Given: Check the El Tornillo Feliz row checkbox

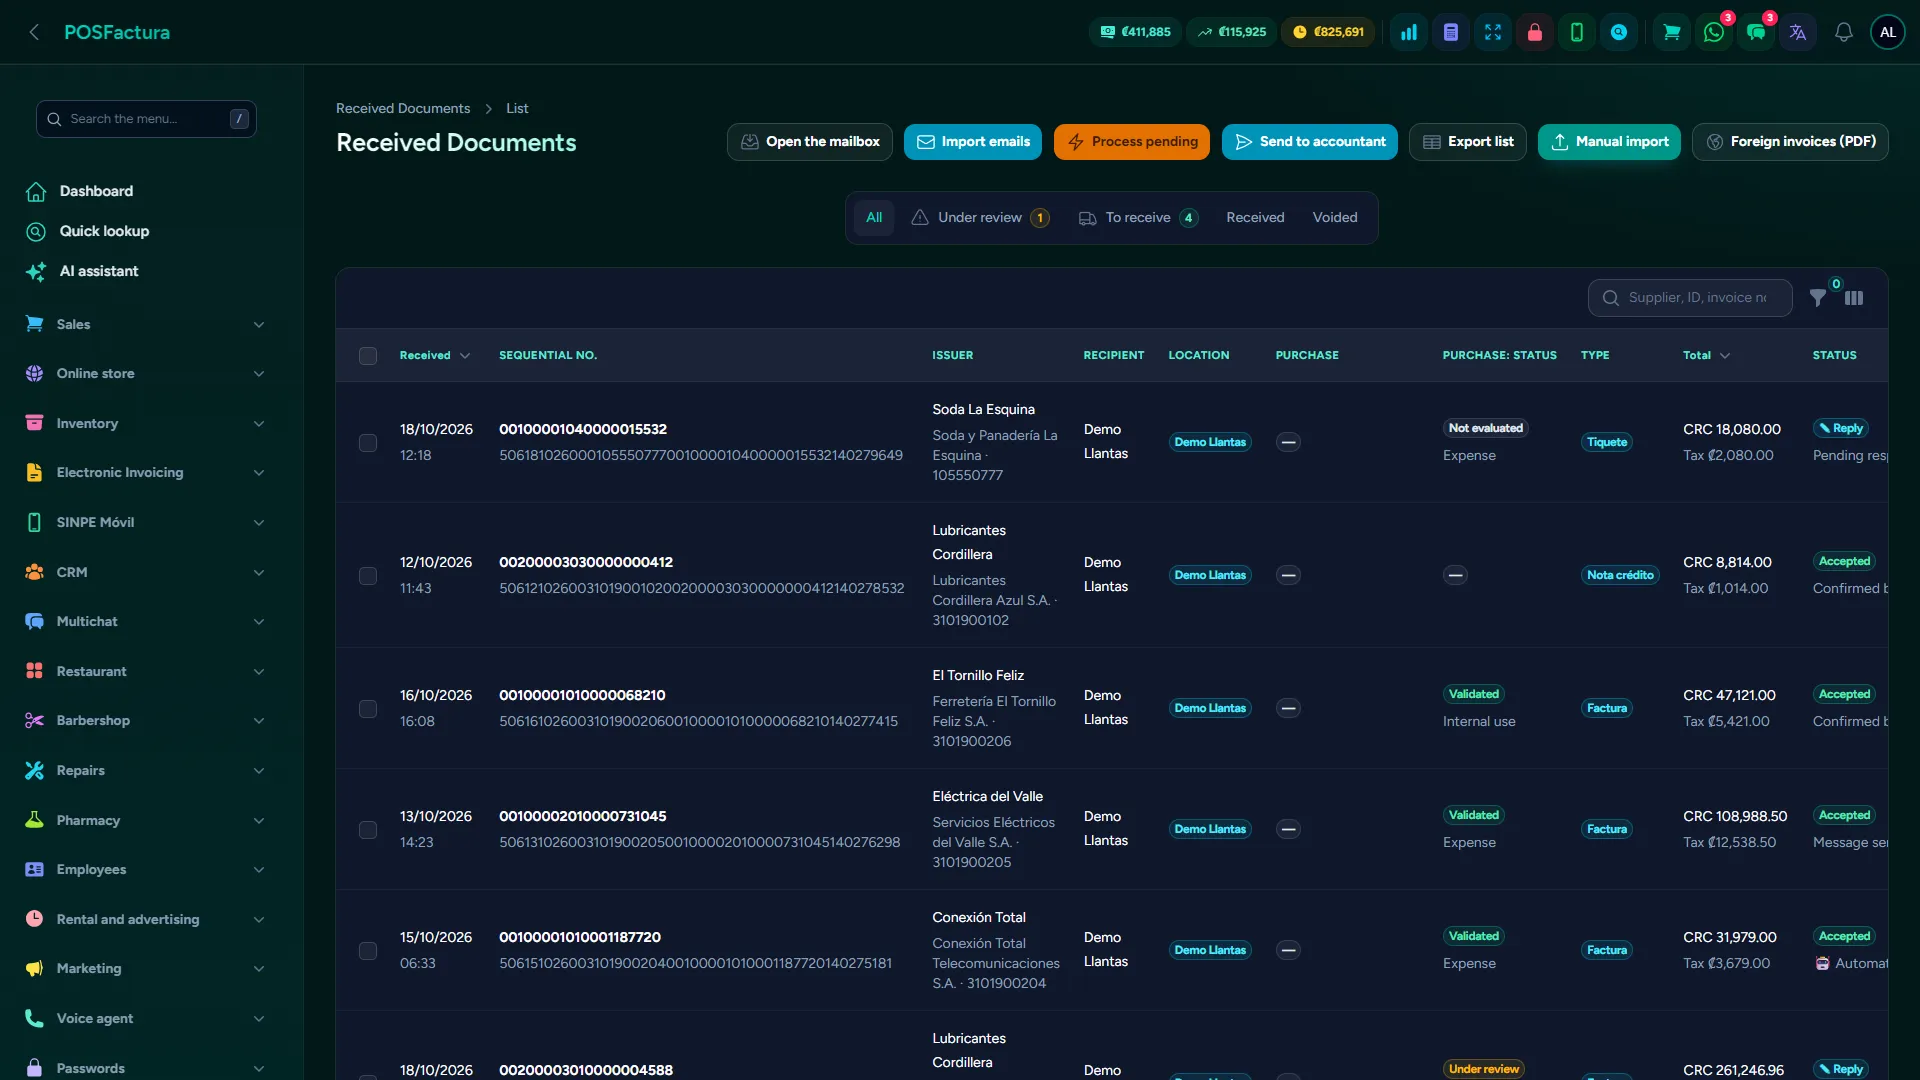Looking at the screenshot, I should pos(368,708).
